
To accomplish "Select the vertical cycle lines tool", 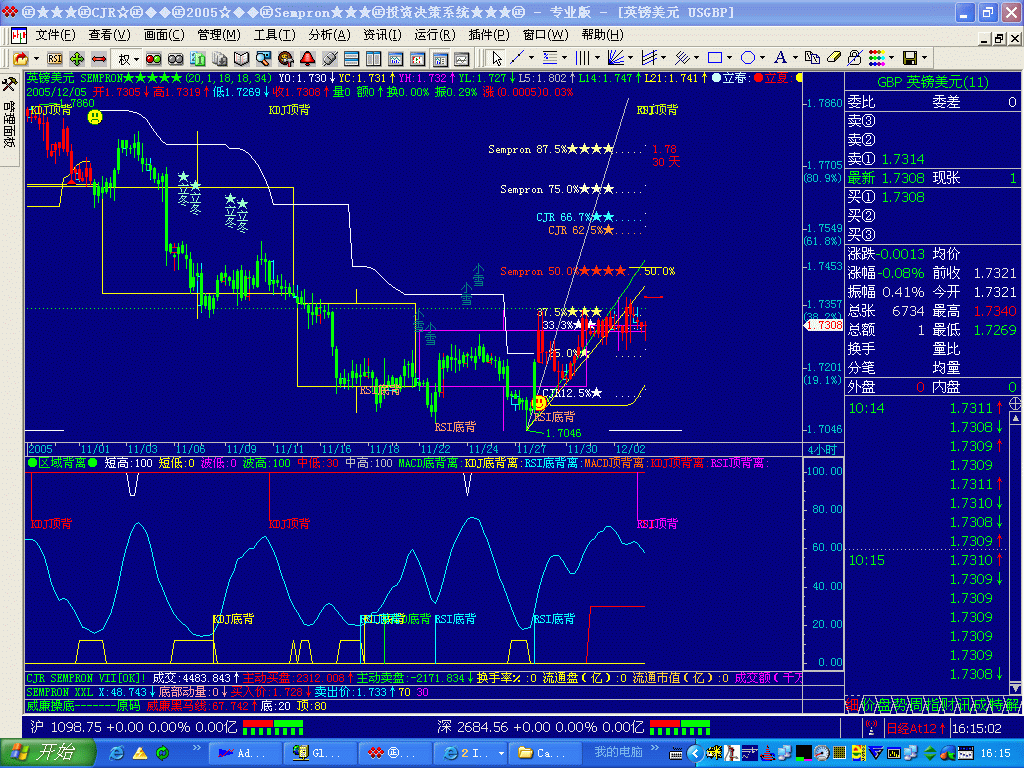I will tap(583, 58).
